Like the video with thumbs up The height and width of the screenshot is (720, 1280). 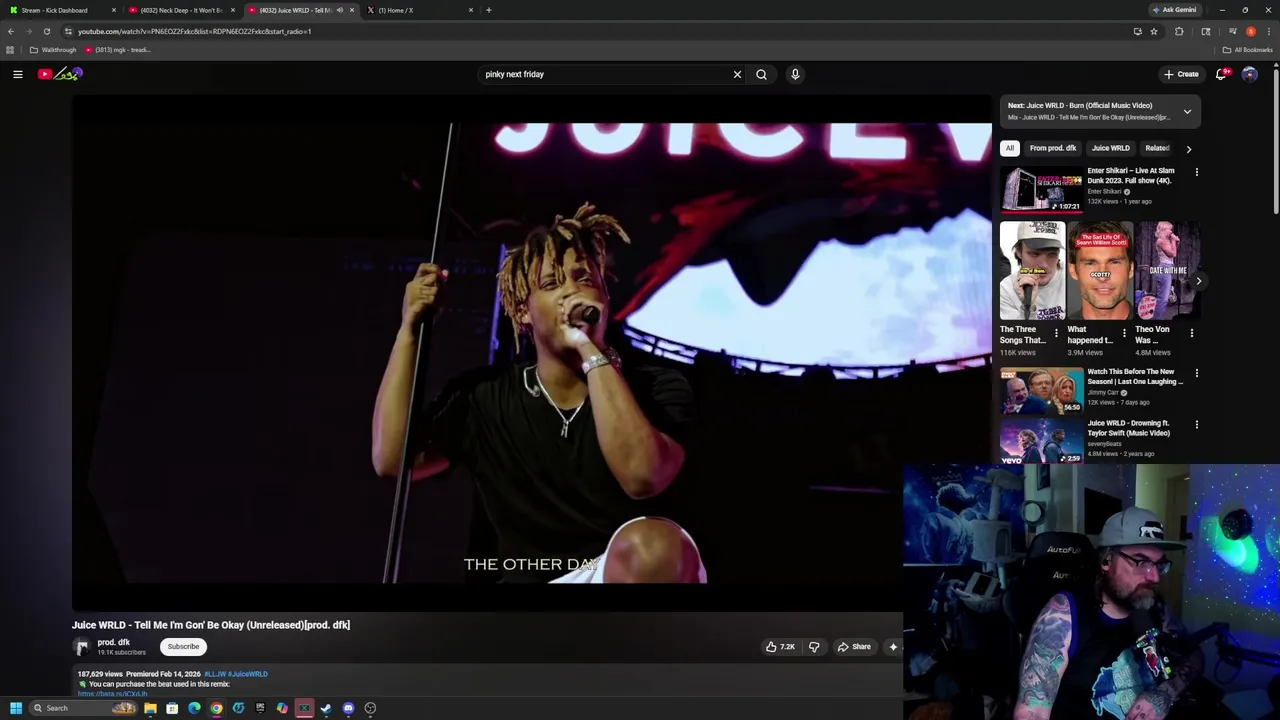(780, 647)
